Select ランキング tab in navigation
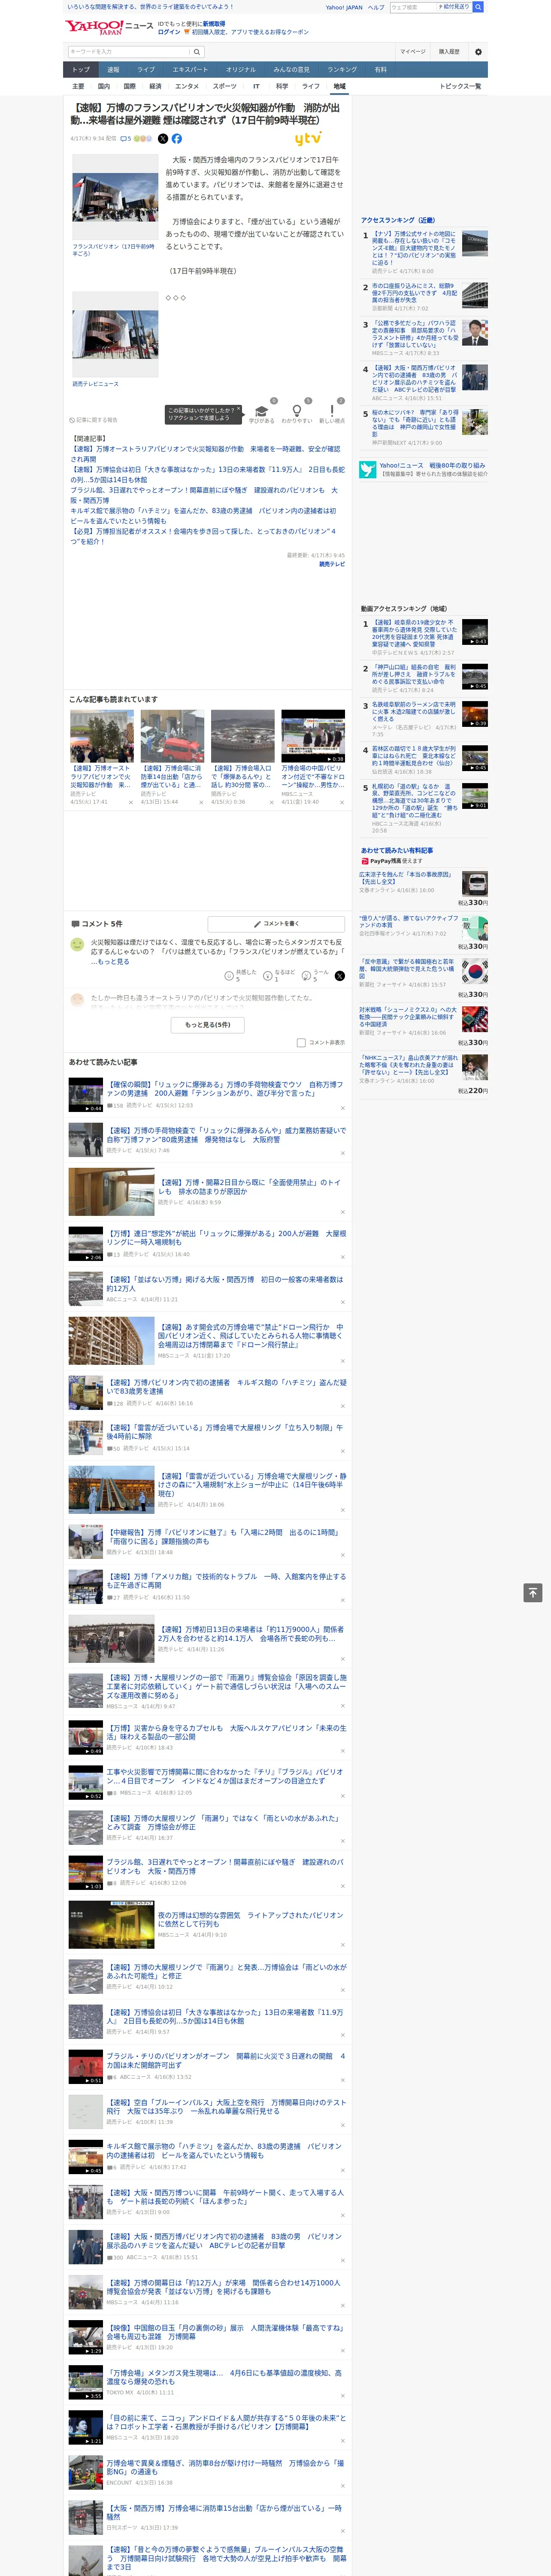Screen dimensions: 551x2576 342,70
